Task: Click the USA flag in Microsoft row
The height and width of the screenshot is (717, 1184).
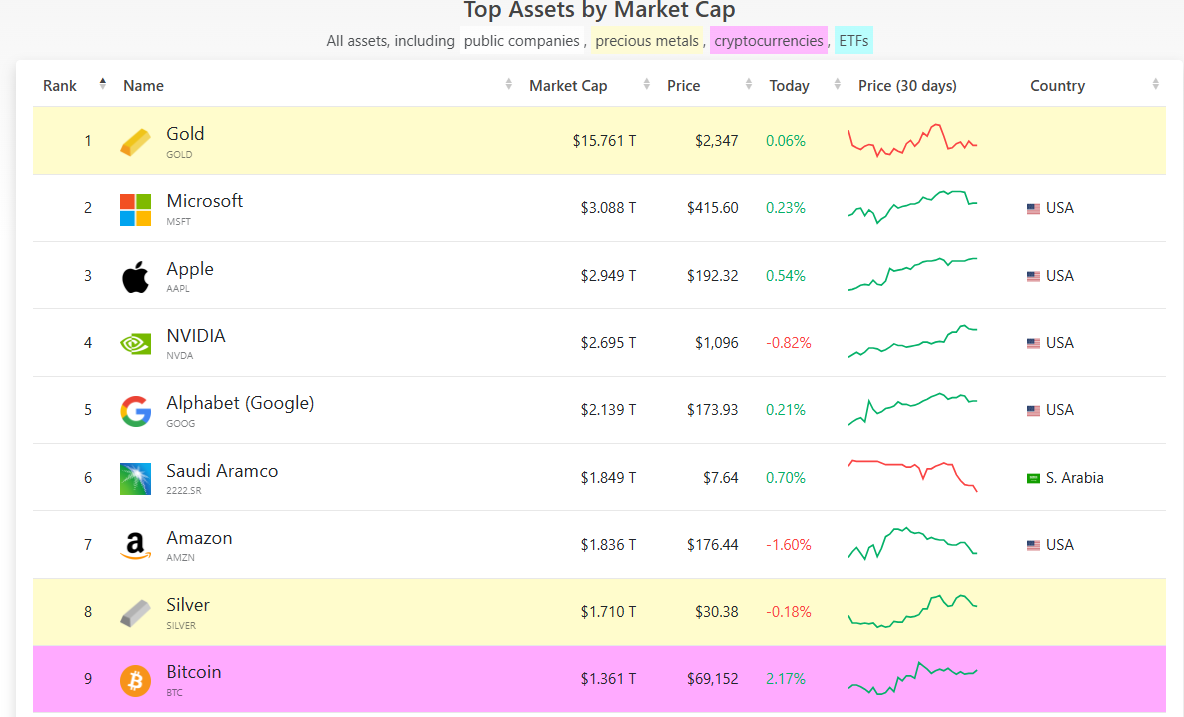Action: pos(1033,208)
